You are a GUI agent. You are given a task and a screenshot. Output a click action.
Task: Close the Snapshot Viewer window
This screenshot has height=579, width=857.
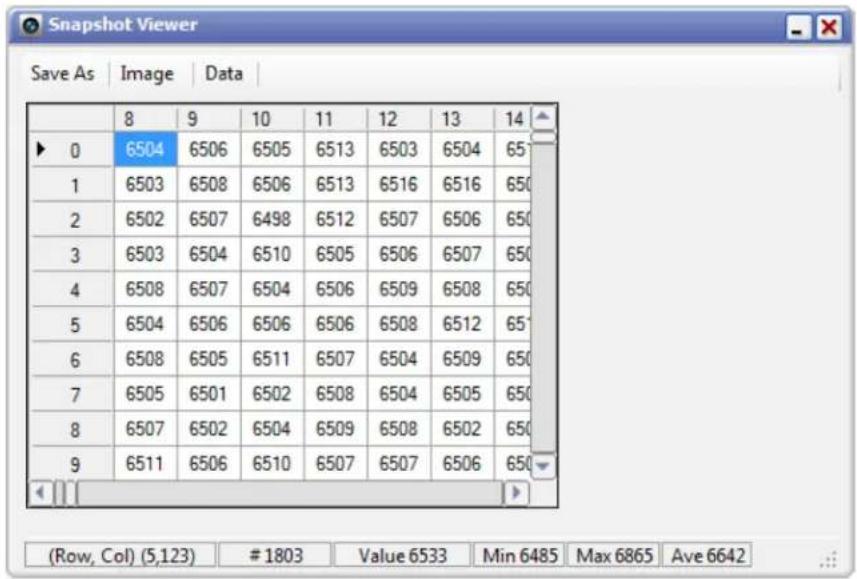click(x=829, y=27)
